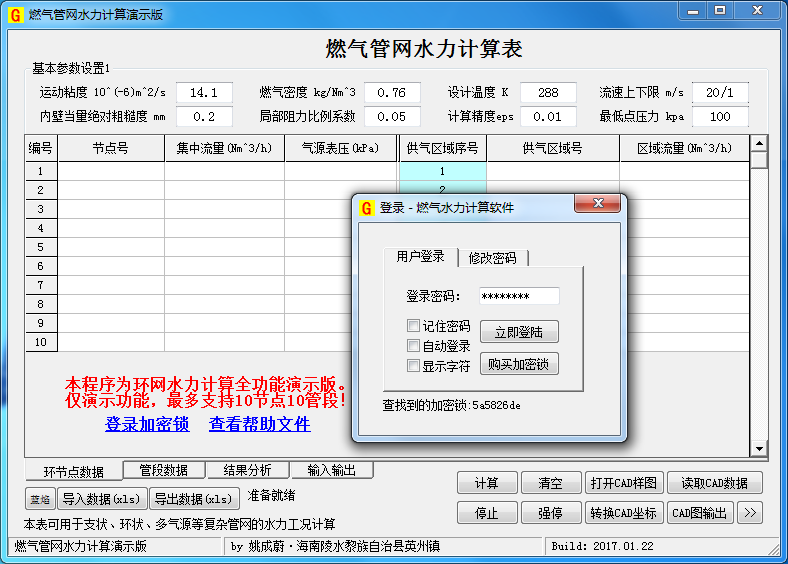Enable the 记住密码 checkbox
Image resolution: width=788 pixels, height=564 pixels.
click(x=413, y=326)
